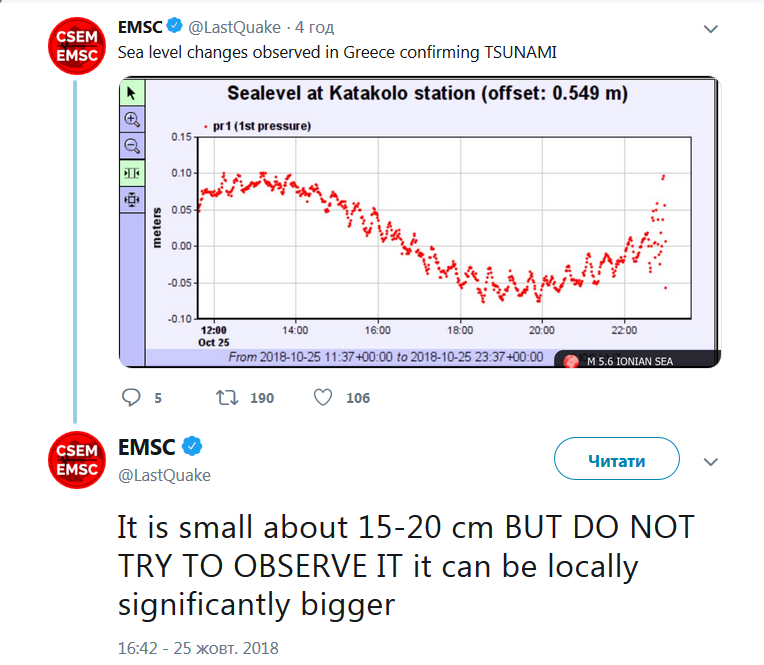764x665 pixels.
Task: Toggle the horizontal fit tool in chart
Action: click(132, 173)
